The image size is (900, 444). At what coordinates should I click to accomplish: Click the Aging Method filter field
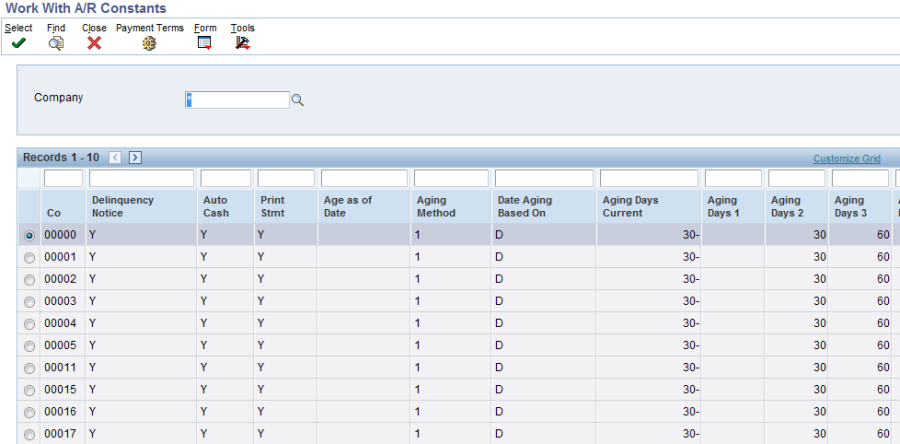451,178
